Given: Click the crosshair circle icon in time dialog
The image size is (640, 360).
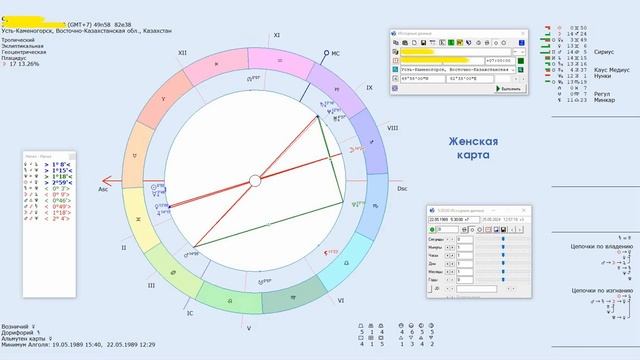Looking at the screenshot, I should tap(464, 230).
